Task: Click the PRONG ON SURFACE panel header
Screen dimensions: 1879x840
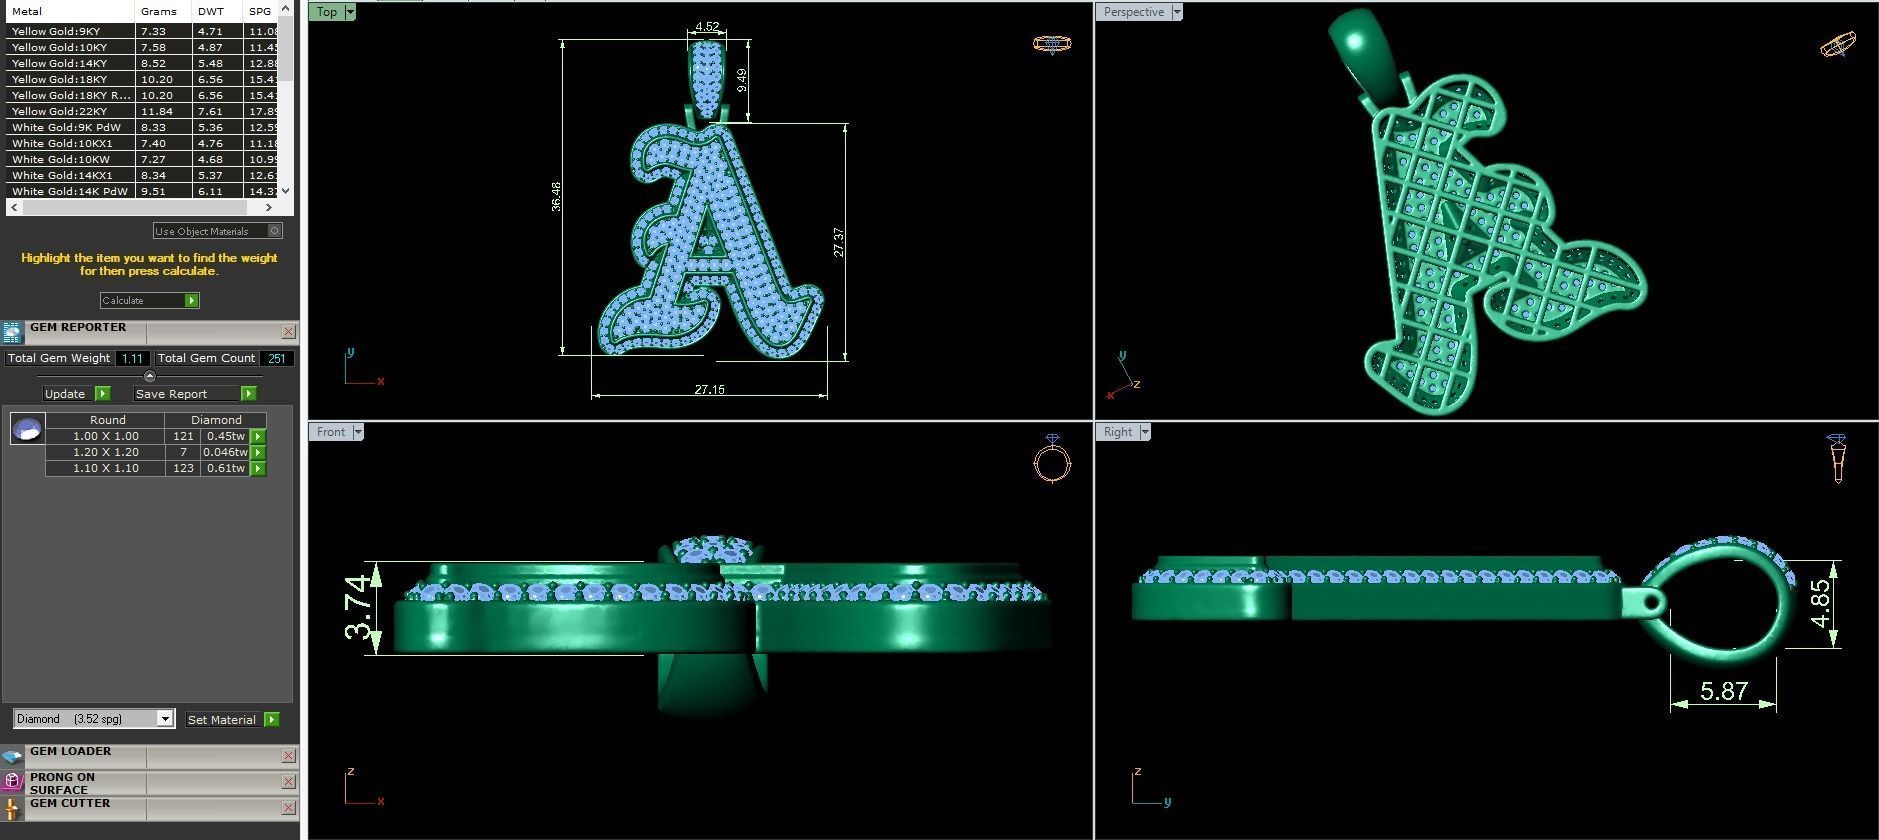Action: [x=150, y=782]
